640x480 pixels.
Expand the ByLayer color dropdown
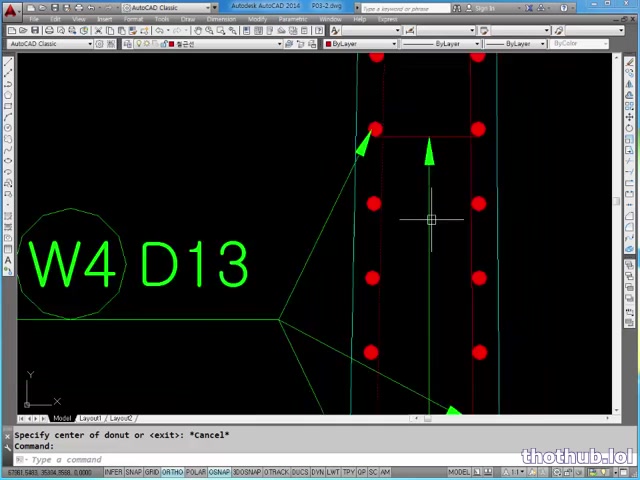362,44
